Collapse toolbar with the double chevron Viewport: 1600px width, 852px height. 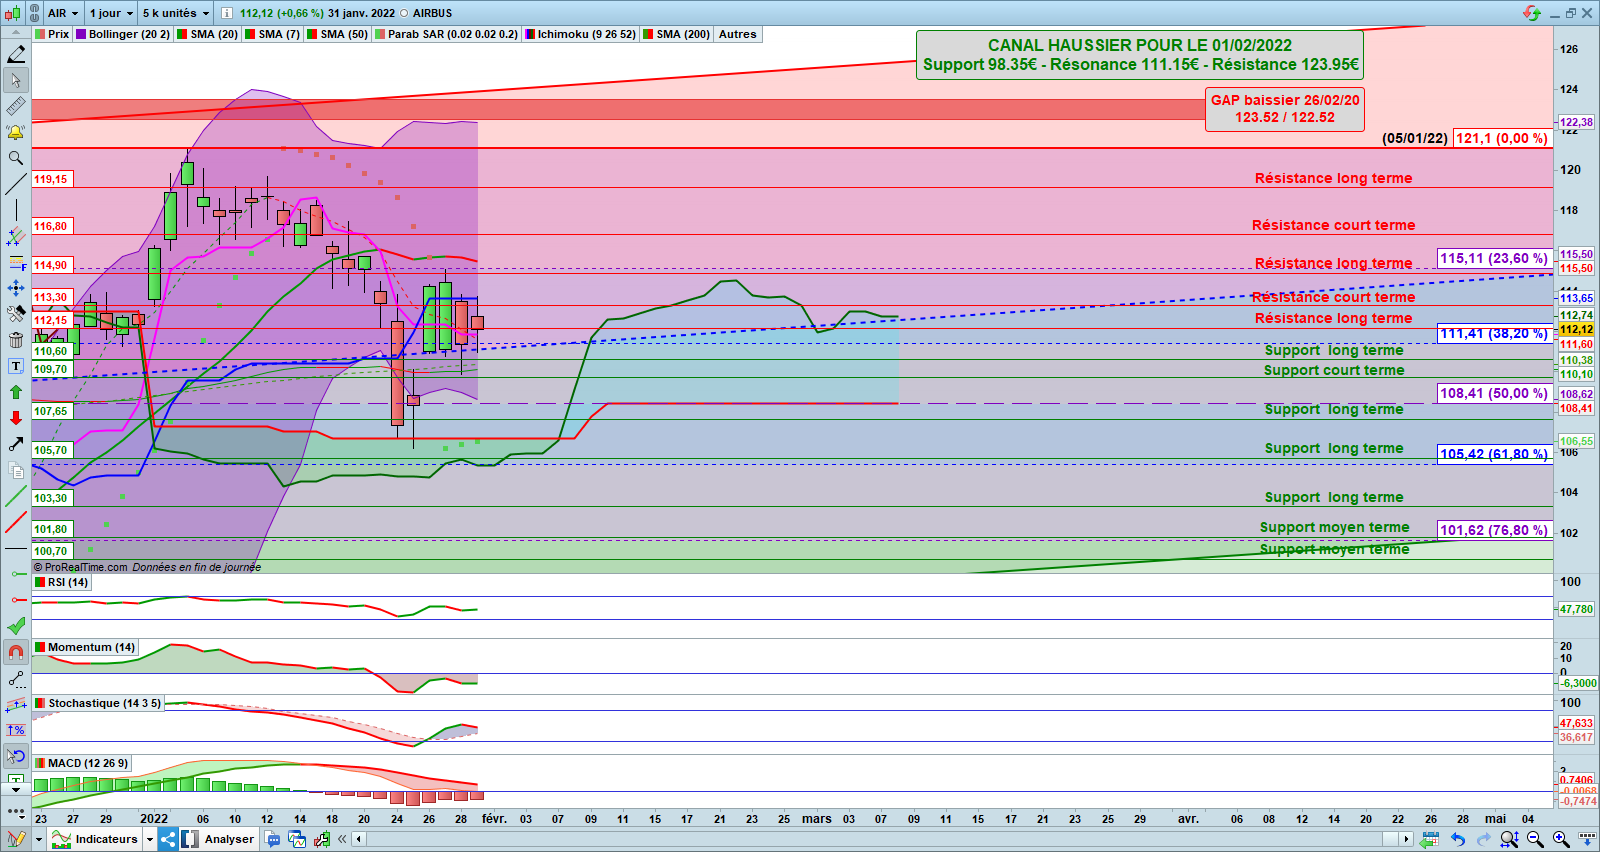(342, 839)
